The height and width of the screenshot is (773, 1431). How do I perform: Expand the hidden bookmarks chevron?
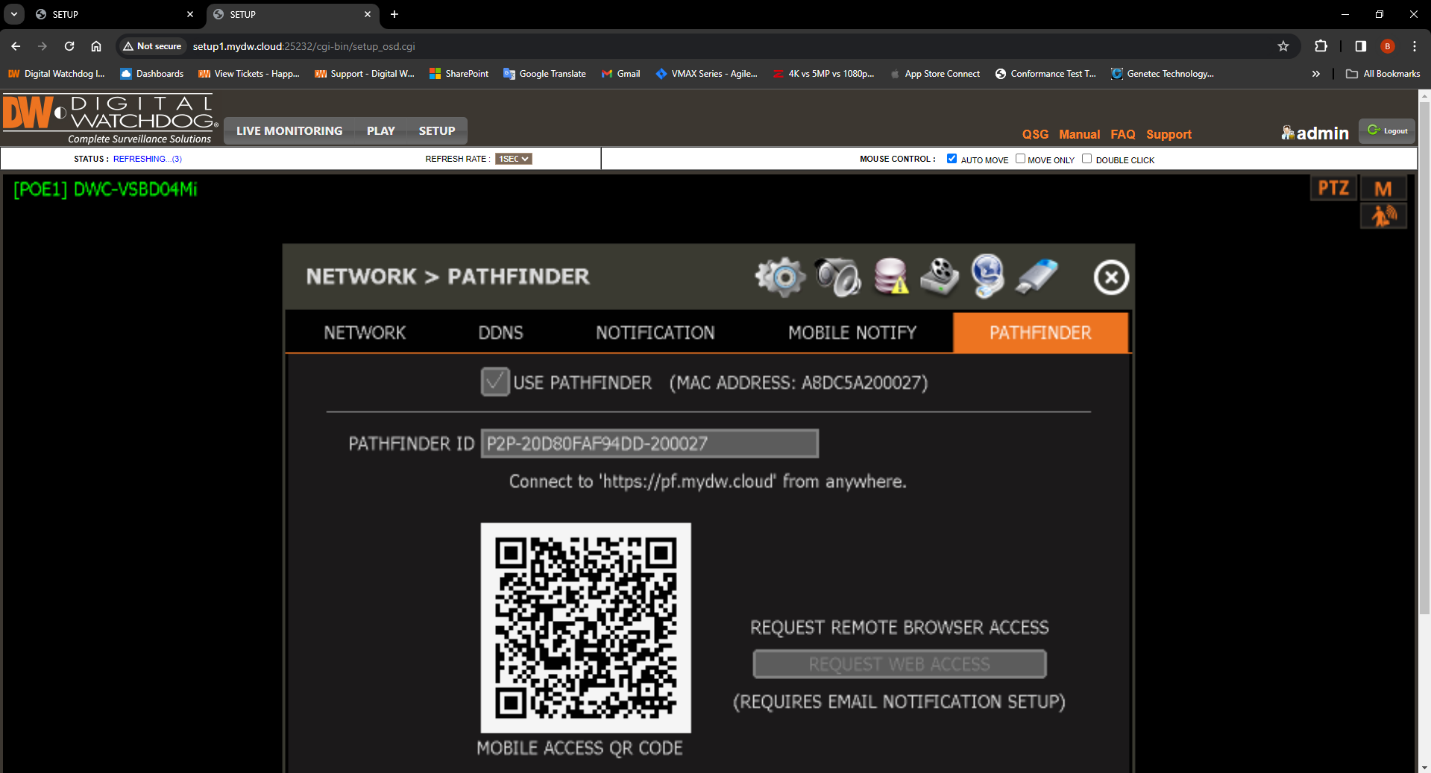coord(1316,74)
